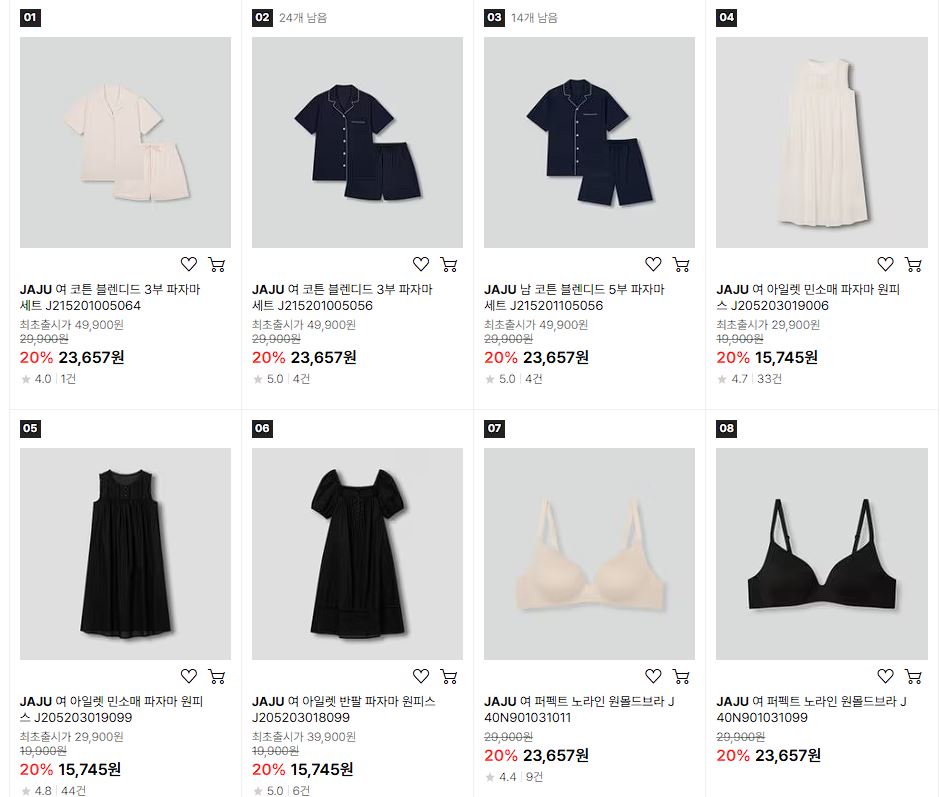Add short-sleeve black dress 06 to cart
940x797 pixels.
[x=448, y=676]
